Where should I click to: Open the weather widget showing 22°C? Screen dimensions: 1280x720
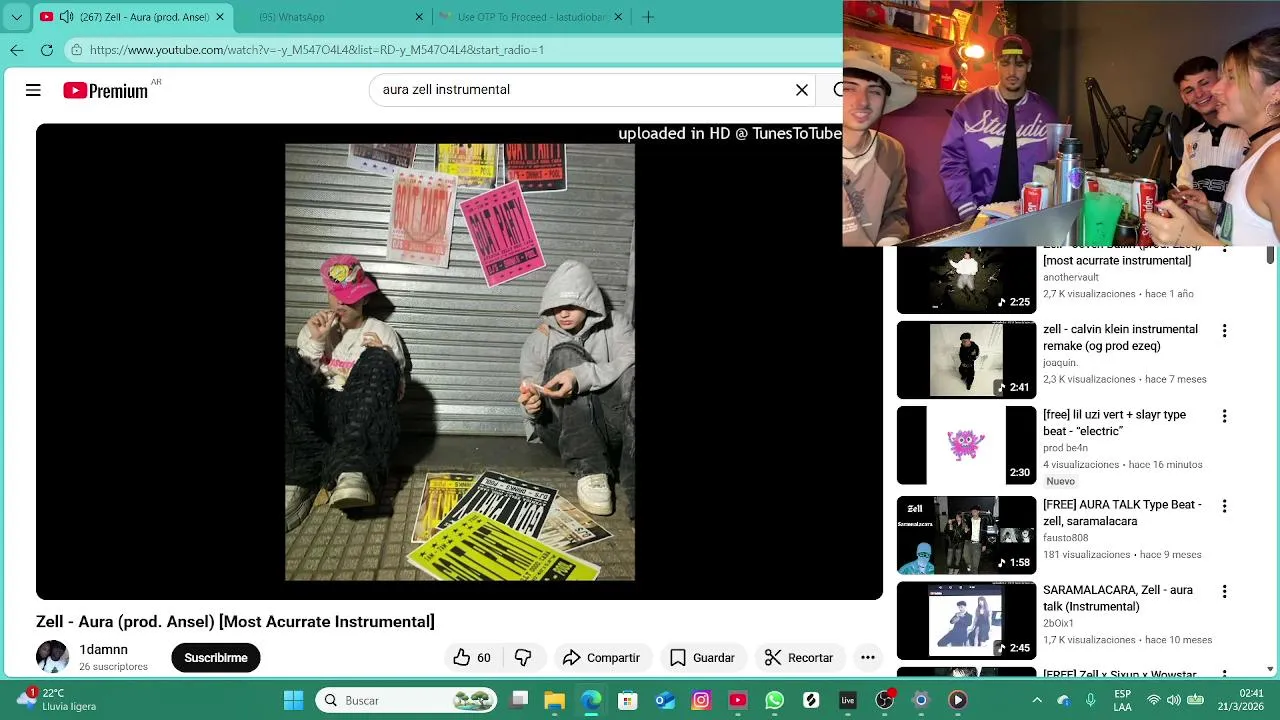(x=58, y=699)
